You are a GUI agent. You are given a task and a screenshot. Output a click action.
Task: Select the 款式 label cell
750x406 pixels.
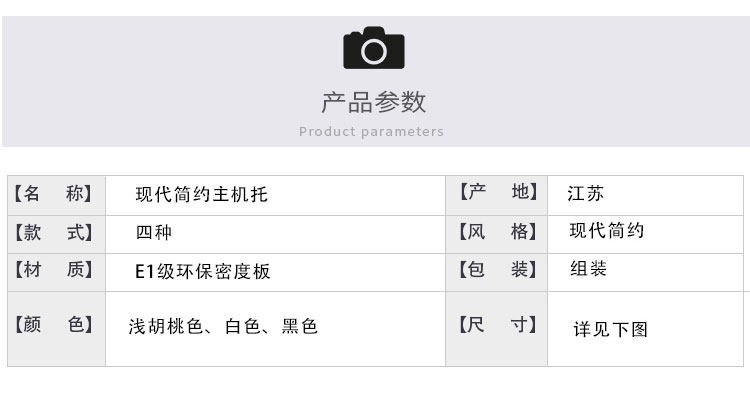[x=56, y=232]
